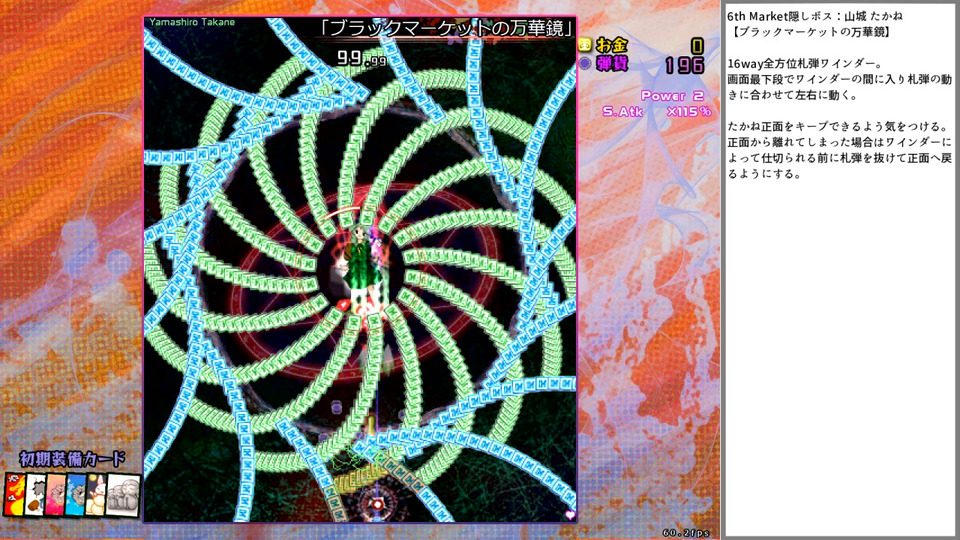Click the note line 'るようにする。'

pyautogui.click(x=765, y=174)
